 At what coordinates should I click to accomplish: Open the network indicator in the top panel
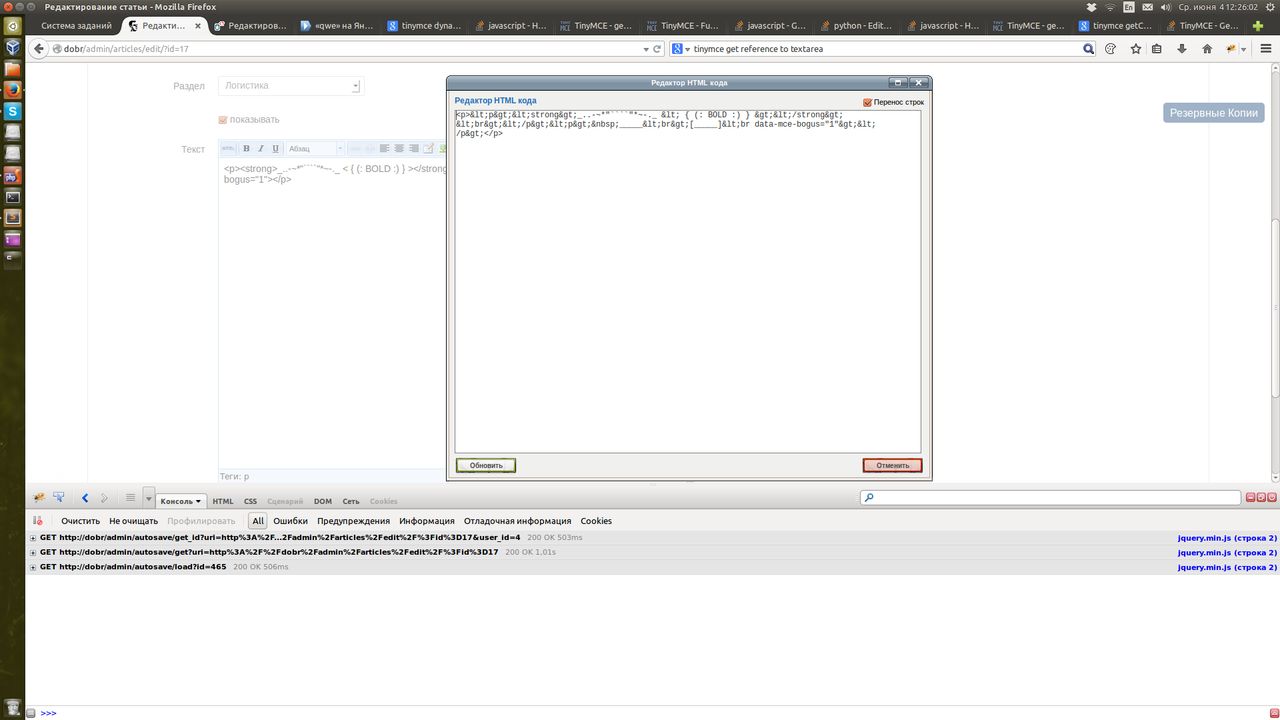tap(1109, 7)
